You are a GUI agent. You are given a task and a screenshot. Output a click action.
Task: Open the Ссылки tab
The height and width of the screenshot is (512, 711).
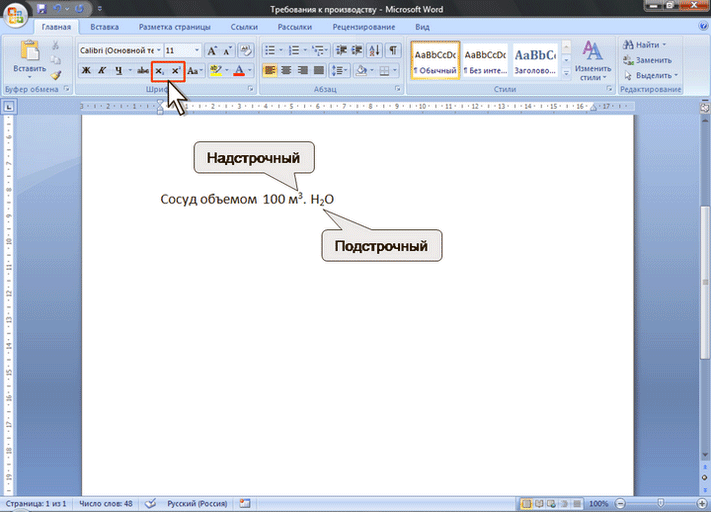[244, 27]
